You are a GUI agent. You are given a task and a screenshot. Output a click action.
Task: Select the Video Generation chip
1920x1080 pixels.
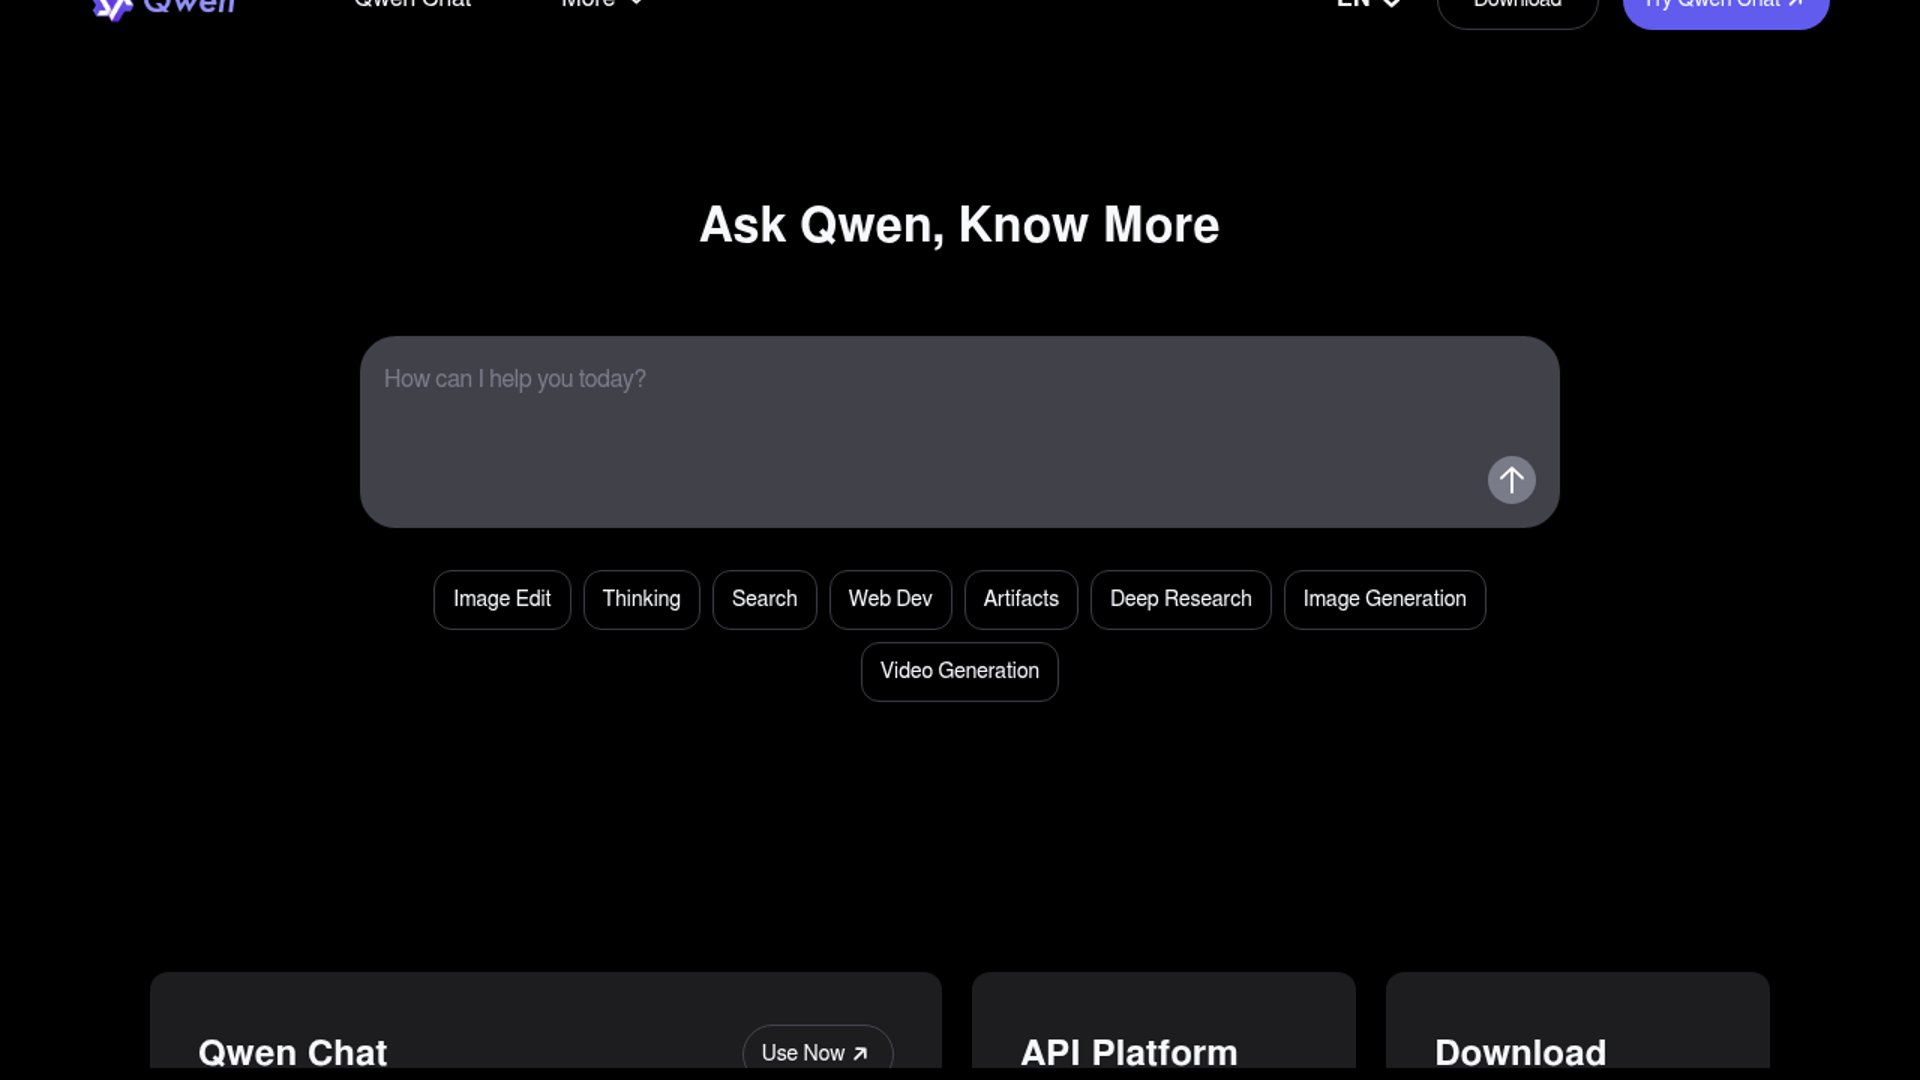pyautogui.click(x=959, y=671)
